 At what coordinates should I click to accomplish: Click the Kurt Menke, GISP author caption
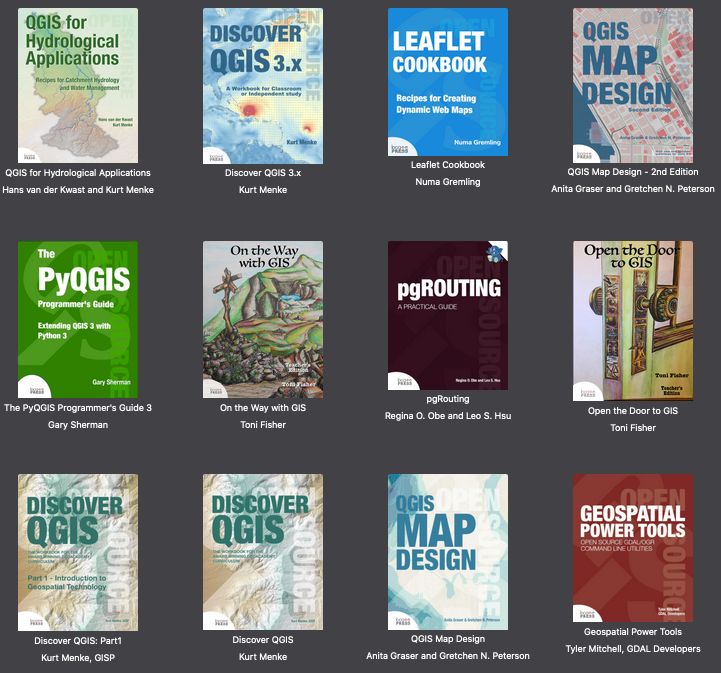78,657
